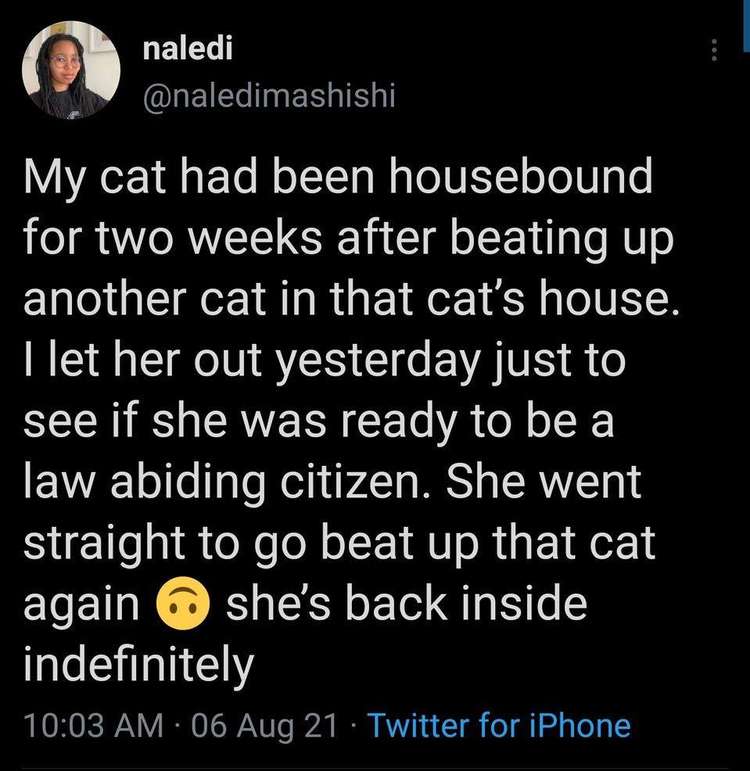Click the words beating up in the tweet
750x771 pixels.
(561, 239)
